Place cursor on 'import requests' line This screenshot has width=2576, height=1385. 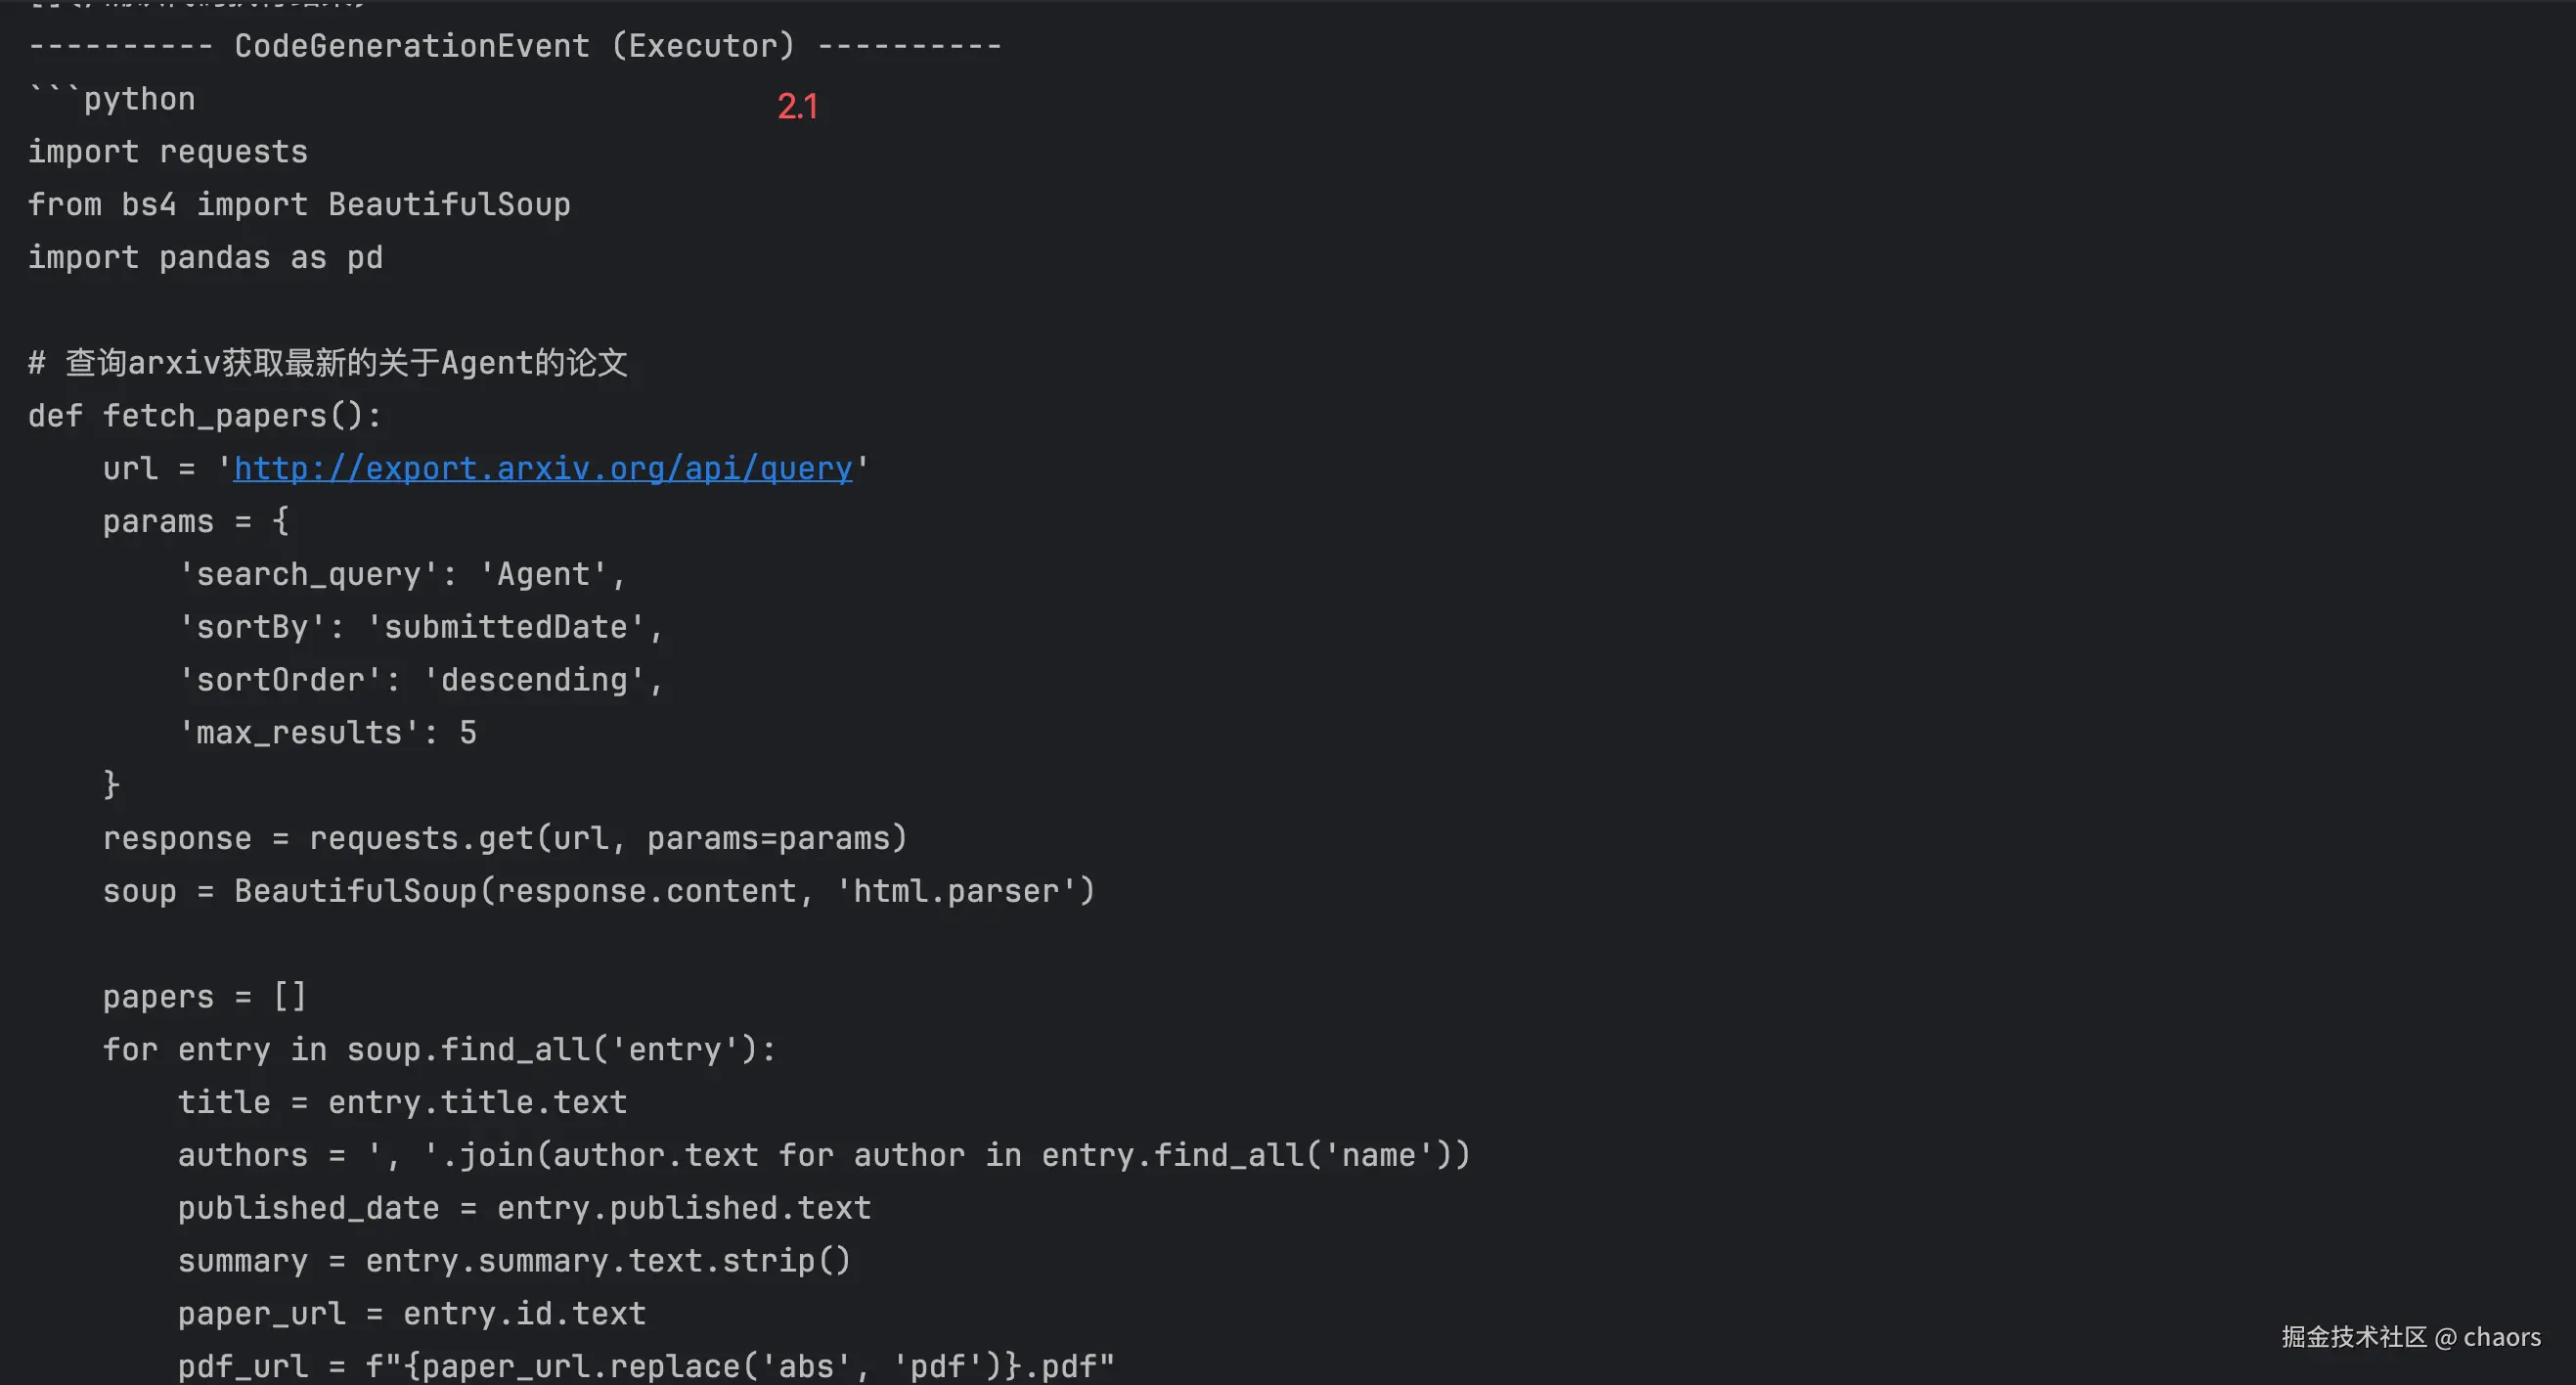(x=167, y=152)
